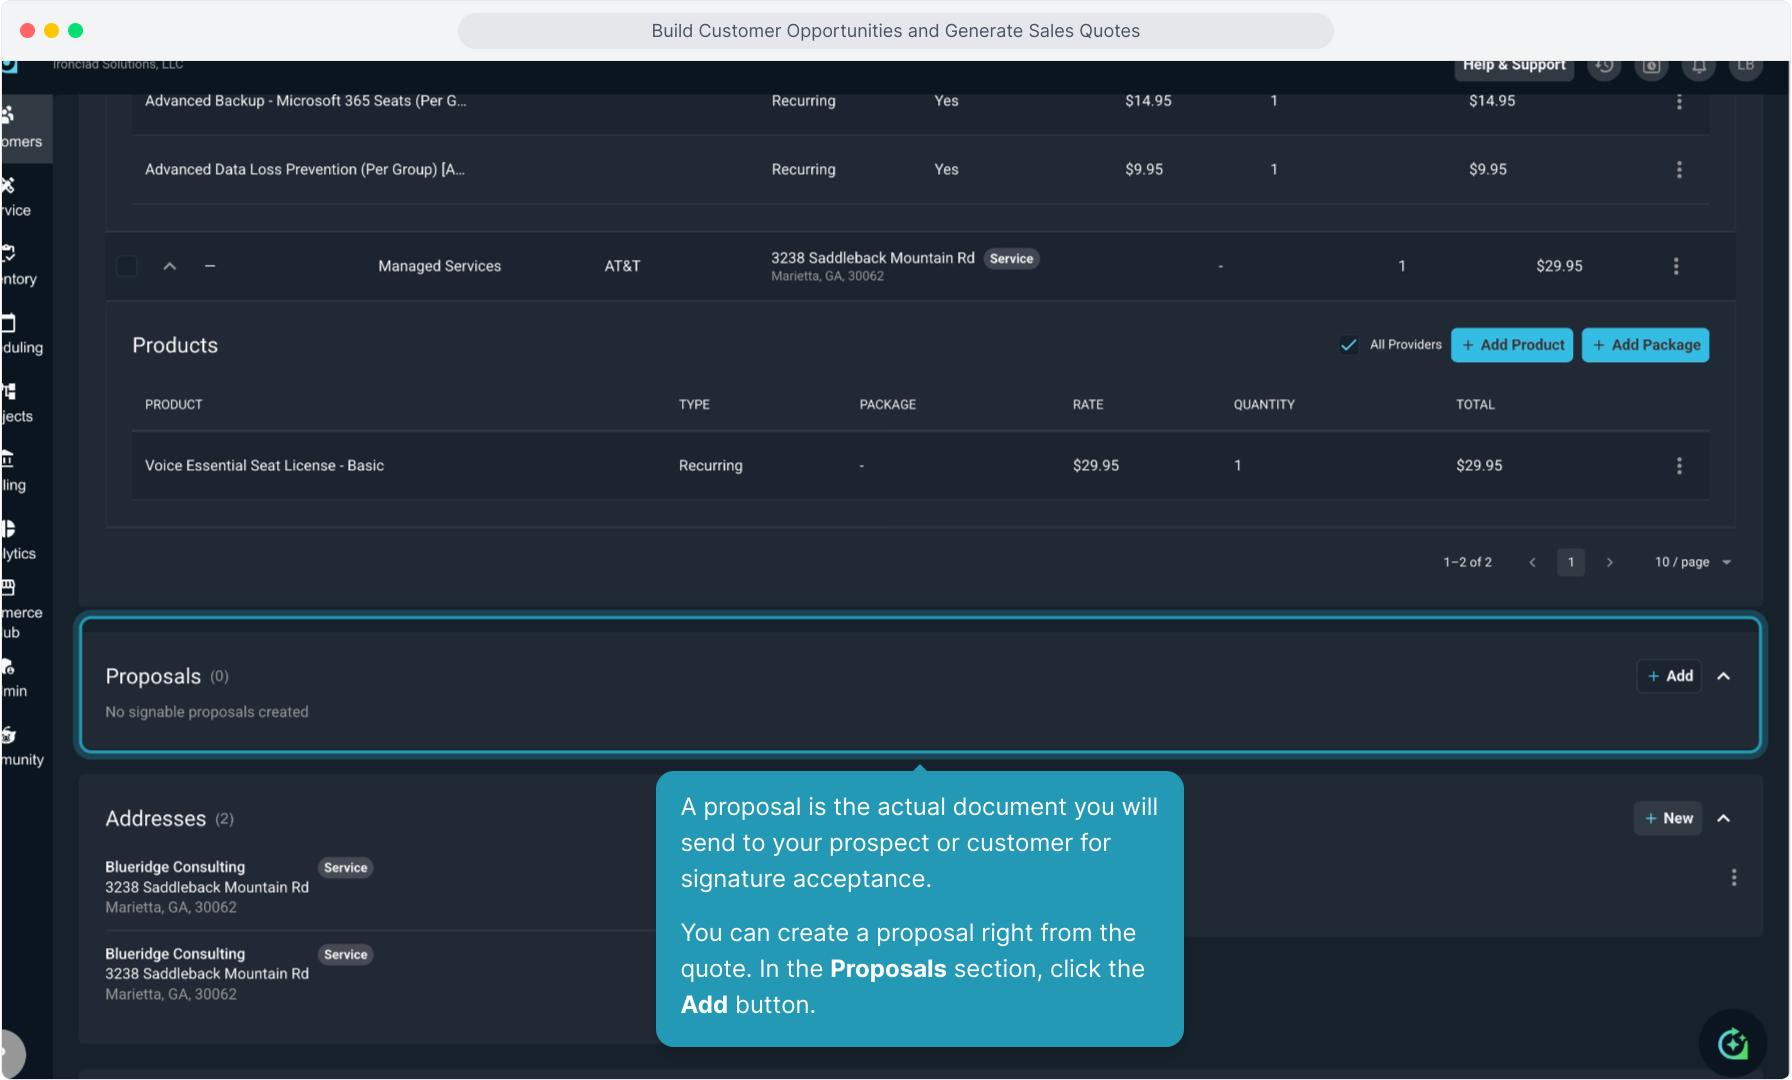Image resolution: width=1792 pixels, height=1080 pixels.
Task: Collapse the Proposals section
Action: click(1724, 677)
